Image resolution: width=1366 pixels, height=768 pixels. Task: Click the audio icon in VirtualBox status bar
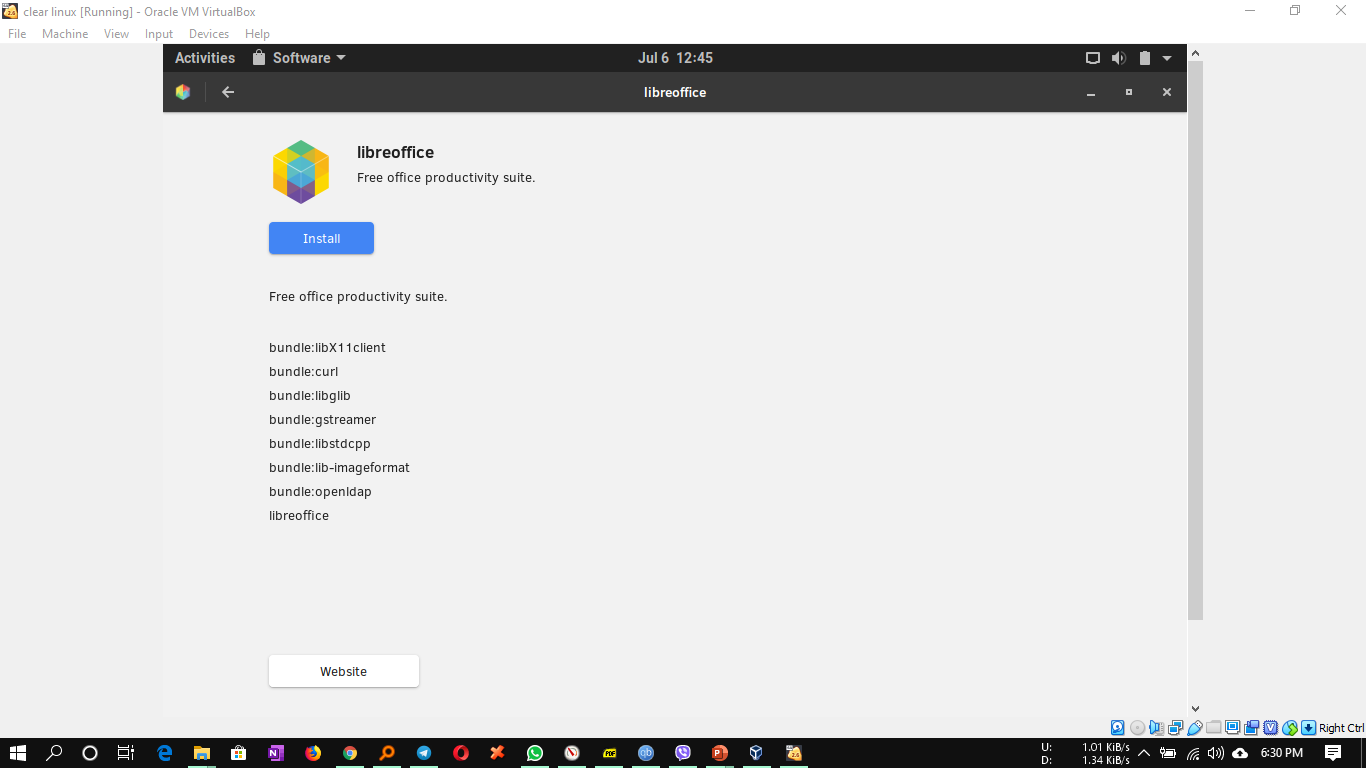(x=1156, y=727)
